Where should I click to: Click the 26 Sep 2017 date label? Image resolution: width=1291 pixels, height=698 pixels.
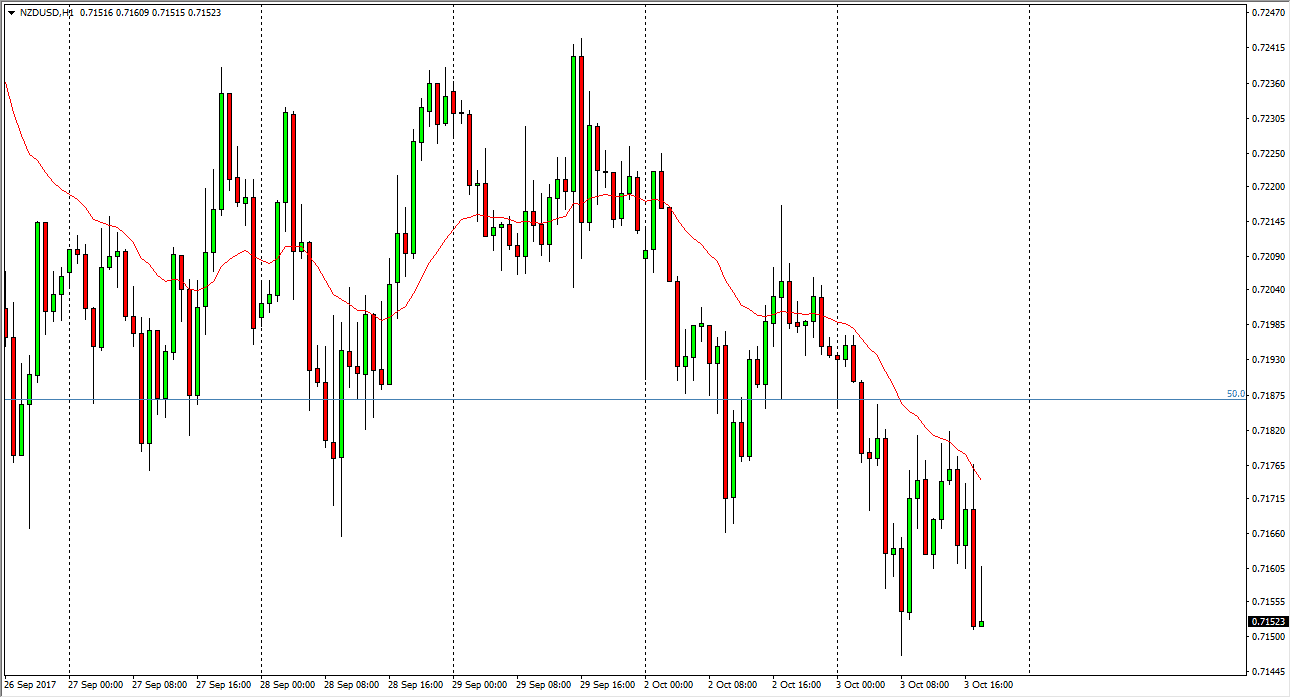click(x=29, y=685)
